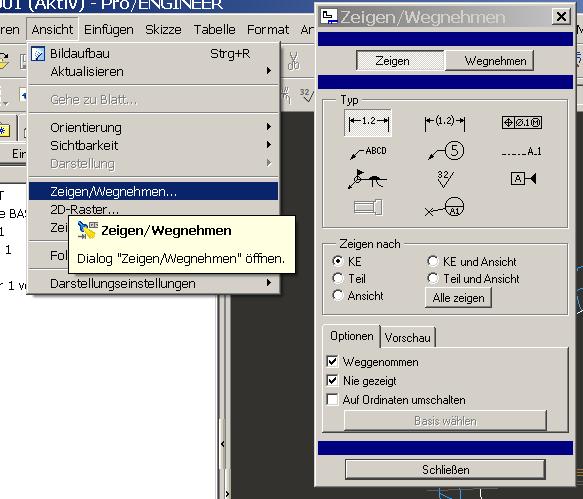Click the surface finish 32 toolbar icon
Viewport: 583px width, 499px height.
[307, 95]
